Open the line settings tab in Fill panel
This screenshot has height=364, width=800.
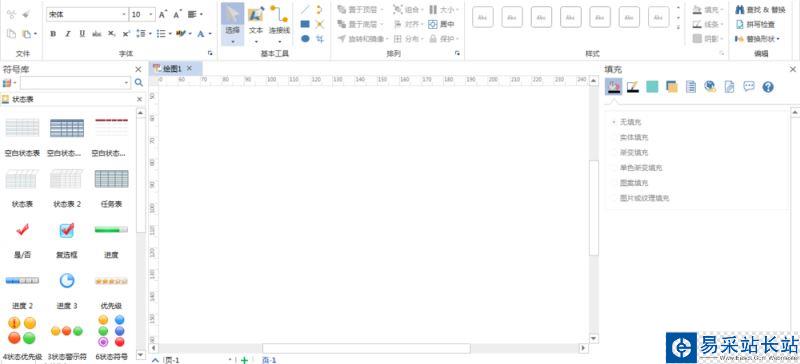(x=633, y=87)
